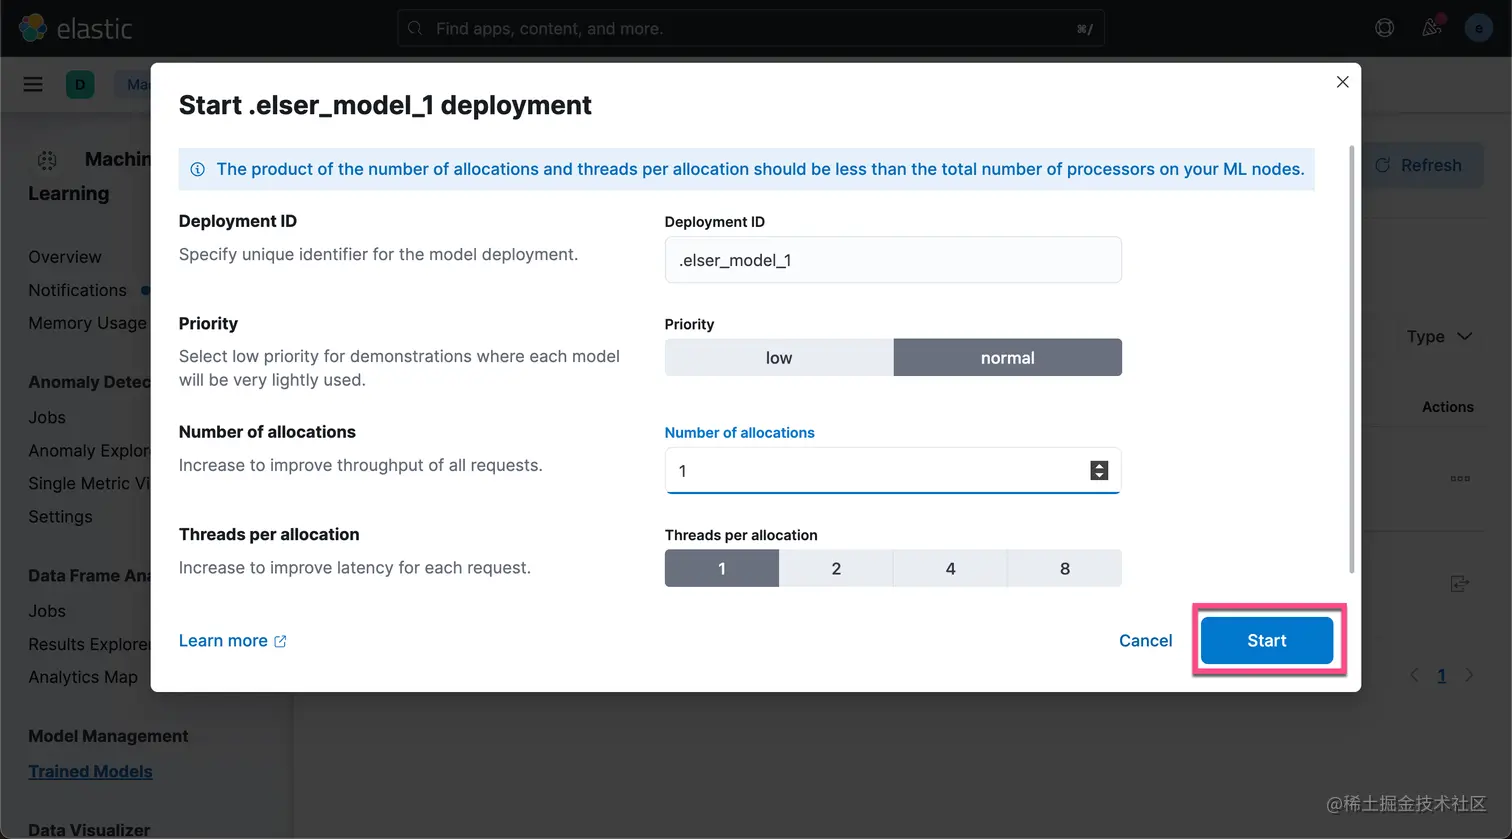The width and height of the screenshot is (1512, 839).
Task: Click the icon below the row actions
Action: coord(1460,583)
